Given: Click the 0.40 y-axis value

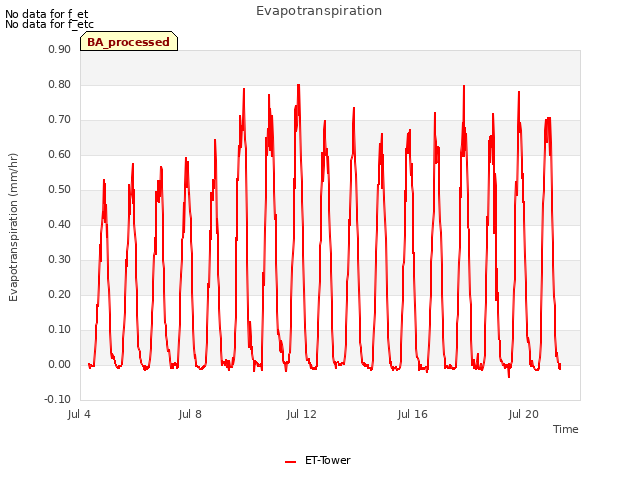Looking at the screenshot, I should (x=59, y=225).
